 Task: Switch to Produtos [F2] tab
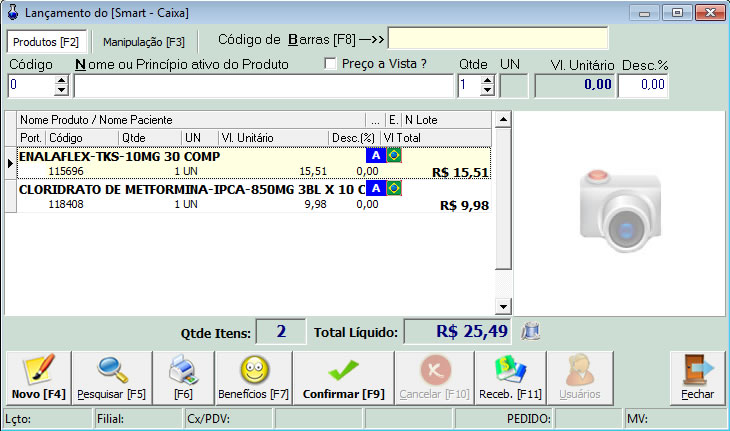46,42
